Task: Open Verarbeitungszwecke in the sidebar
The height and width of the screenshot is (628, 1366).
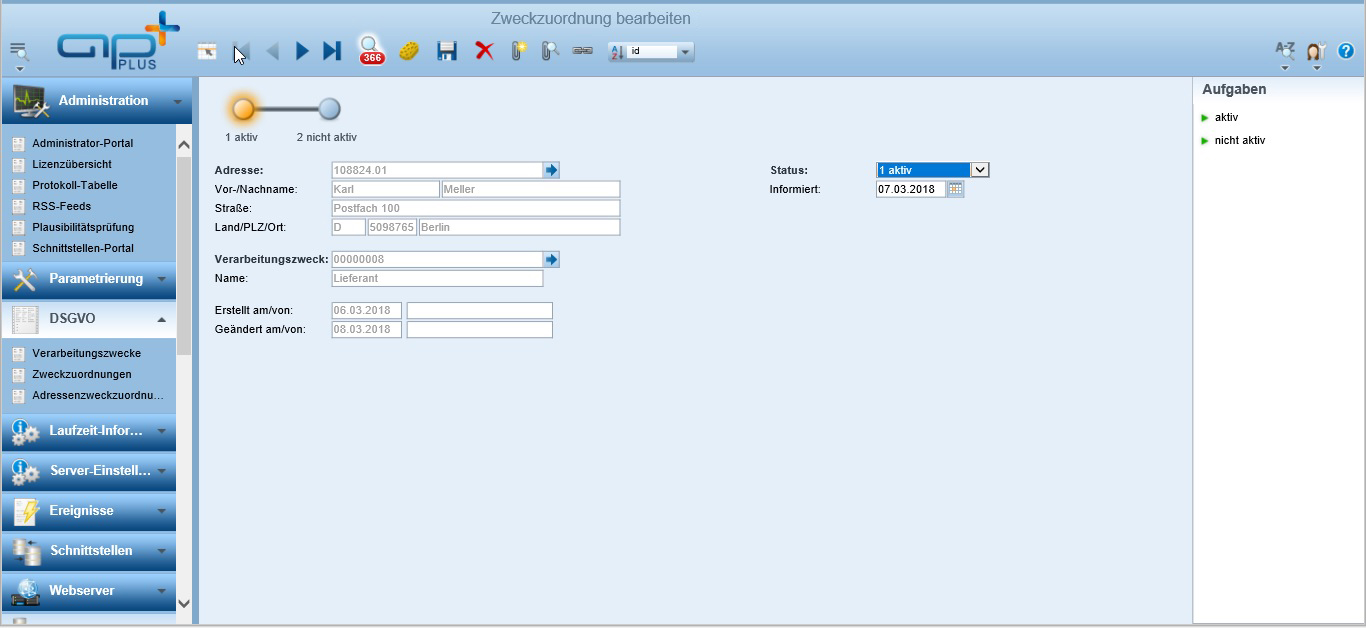Action: pyautogui.click(x=86, y=353)
